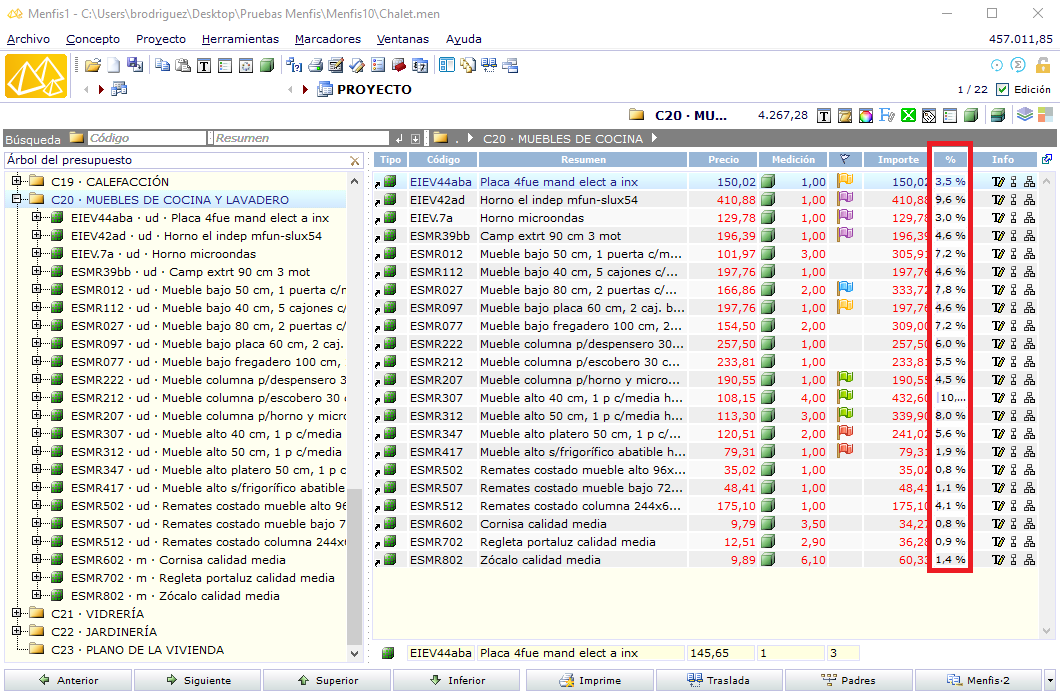Click the Imprime button
1060x695 pixels.
[x=590, y=680]
